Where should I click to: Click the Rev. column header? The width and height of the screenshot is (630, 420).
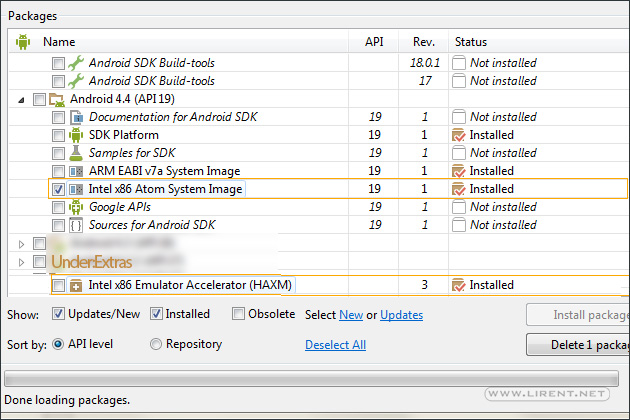(423, 42)
